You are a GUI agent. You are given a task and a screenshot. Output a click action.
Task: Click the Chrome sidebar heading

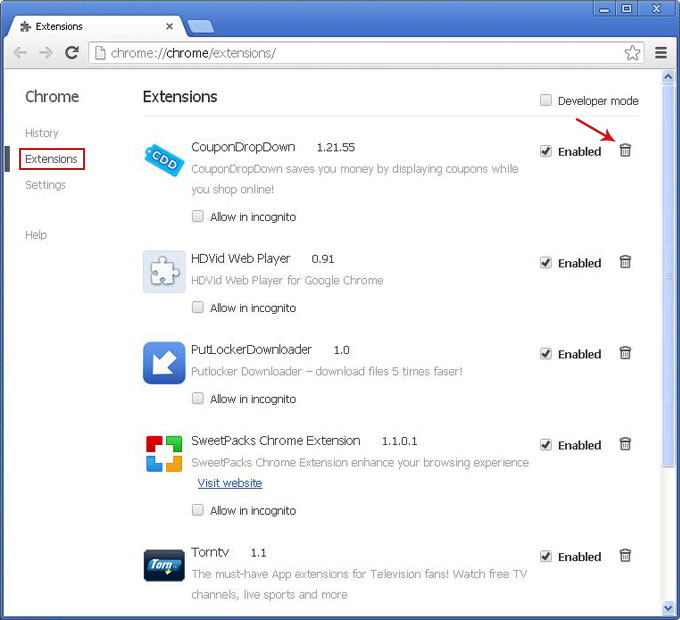click(x=52, y=96)
